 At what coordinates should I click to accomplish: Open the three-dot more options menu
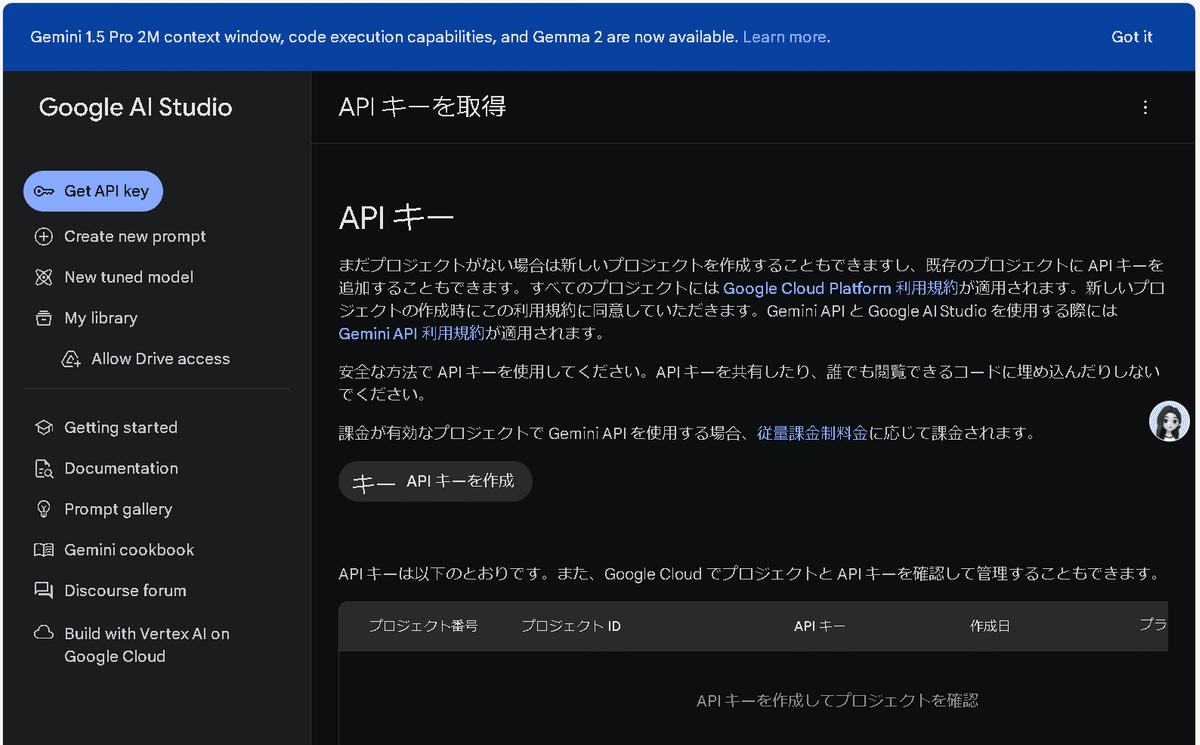[x=1145, y=107]
